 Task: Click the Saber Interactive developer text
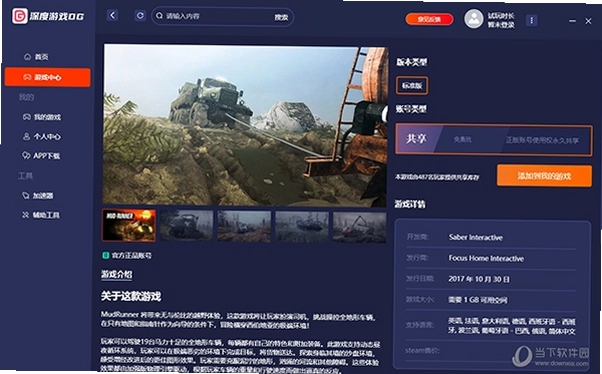[476, 237]
